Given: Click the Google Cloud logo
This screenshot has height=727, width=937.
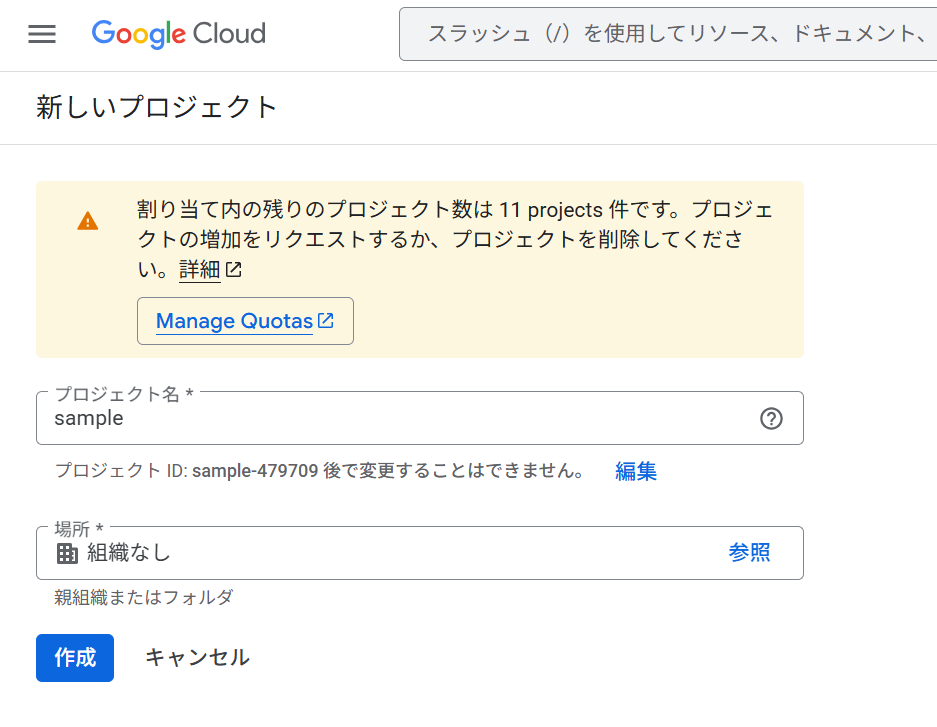Looking at the screenshot, I should click(x=178, y=34).
